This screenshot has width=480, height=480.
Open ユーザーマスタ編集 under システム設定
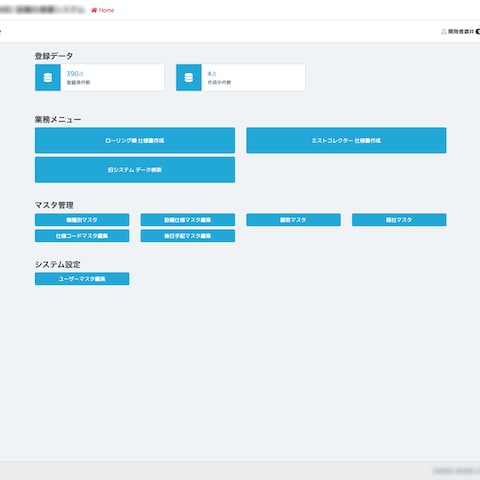[82, 279]
